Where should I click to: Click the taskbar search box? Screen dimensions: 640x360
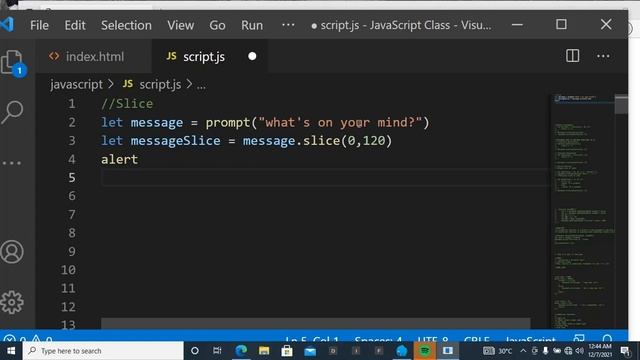click(103, 351)
